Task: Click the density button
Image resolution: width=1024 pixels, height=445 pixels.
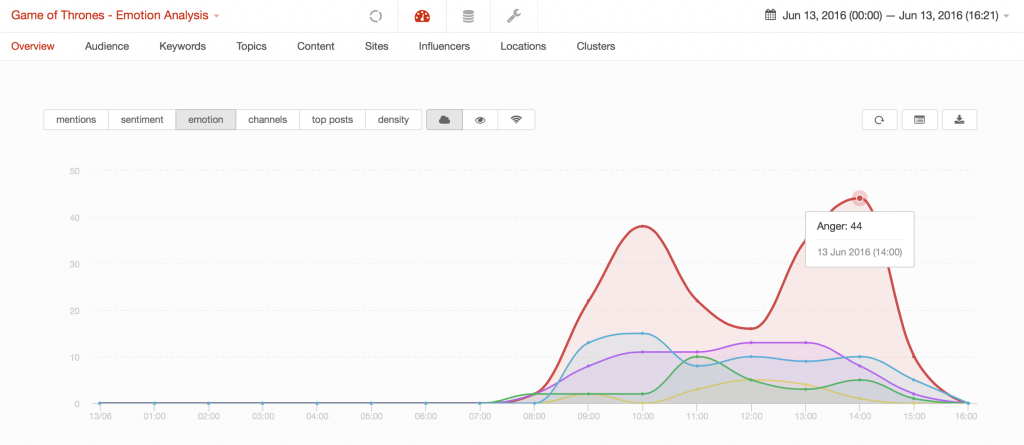Action: 393,119
